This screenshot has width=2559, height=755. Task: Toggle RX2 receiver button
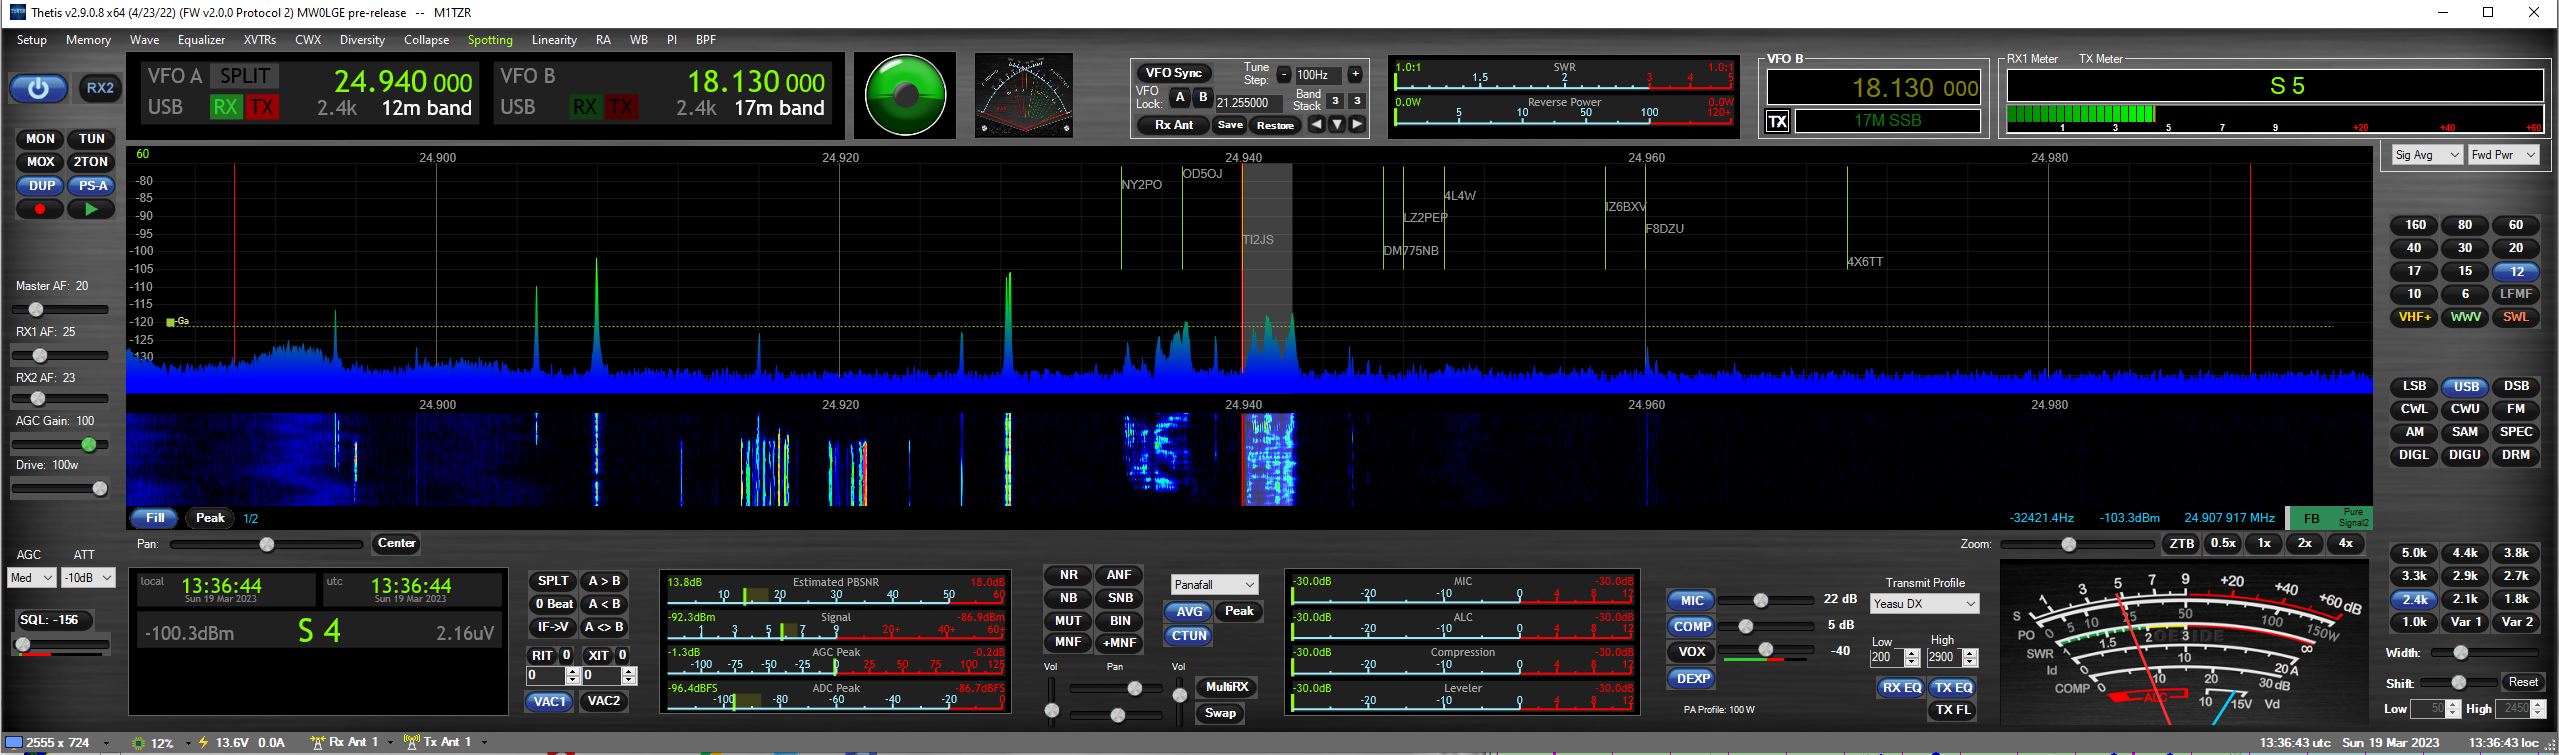[99, 88]
